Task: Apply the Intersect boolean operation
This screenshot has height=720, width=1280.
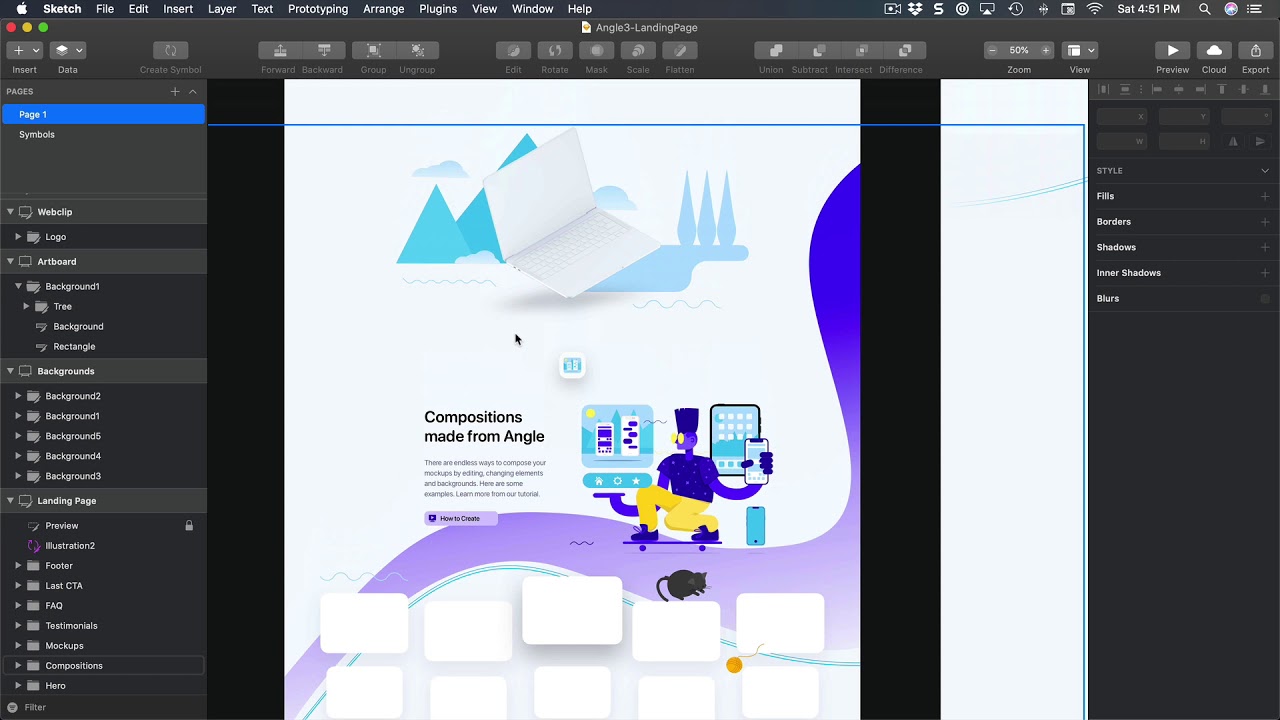Action: [862, 50]
